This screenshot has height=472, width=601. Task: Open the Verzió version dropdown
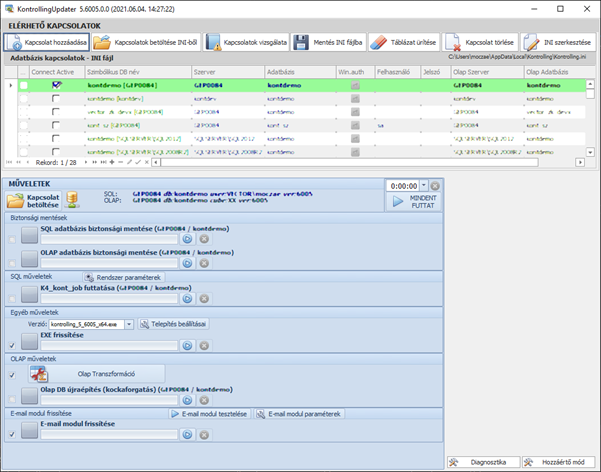point(130,325)
